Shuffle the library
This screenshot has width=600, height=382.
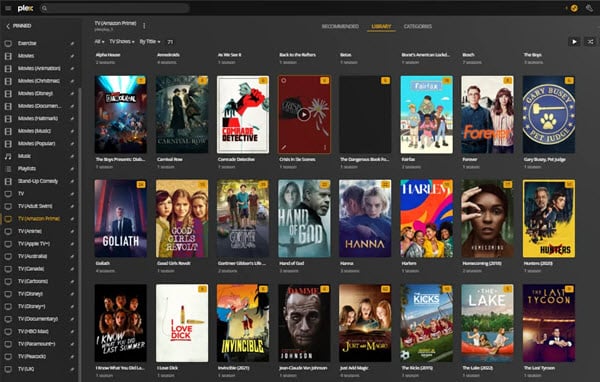point(590,42)
